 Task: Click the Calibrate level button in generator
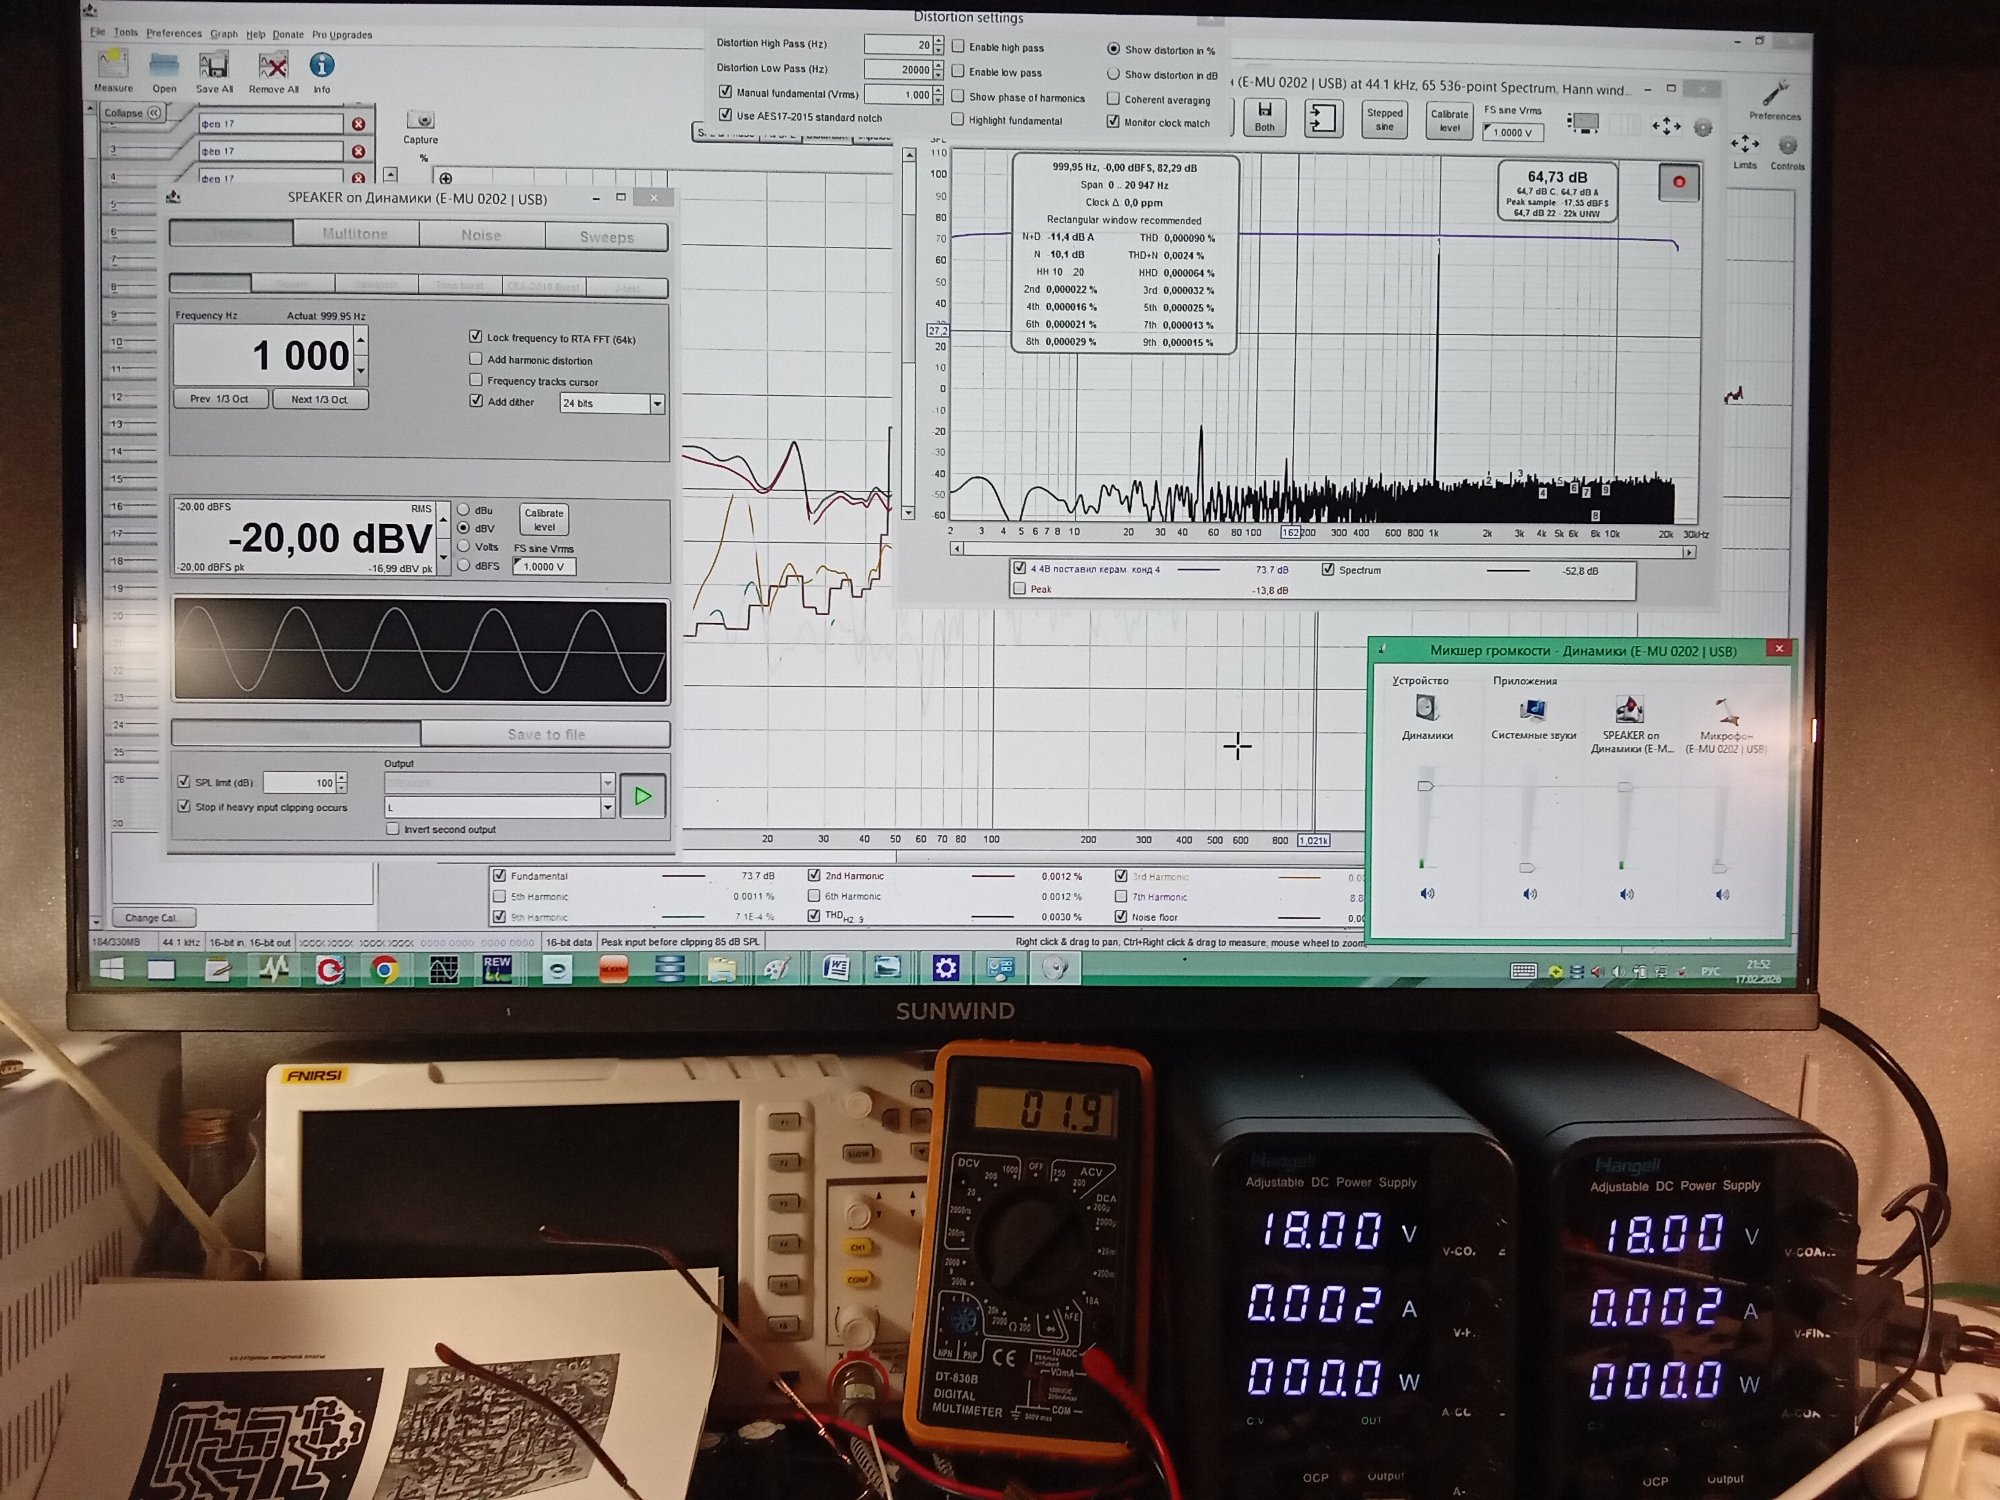click(544, 519)
